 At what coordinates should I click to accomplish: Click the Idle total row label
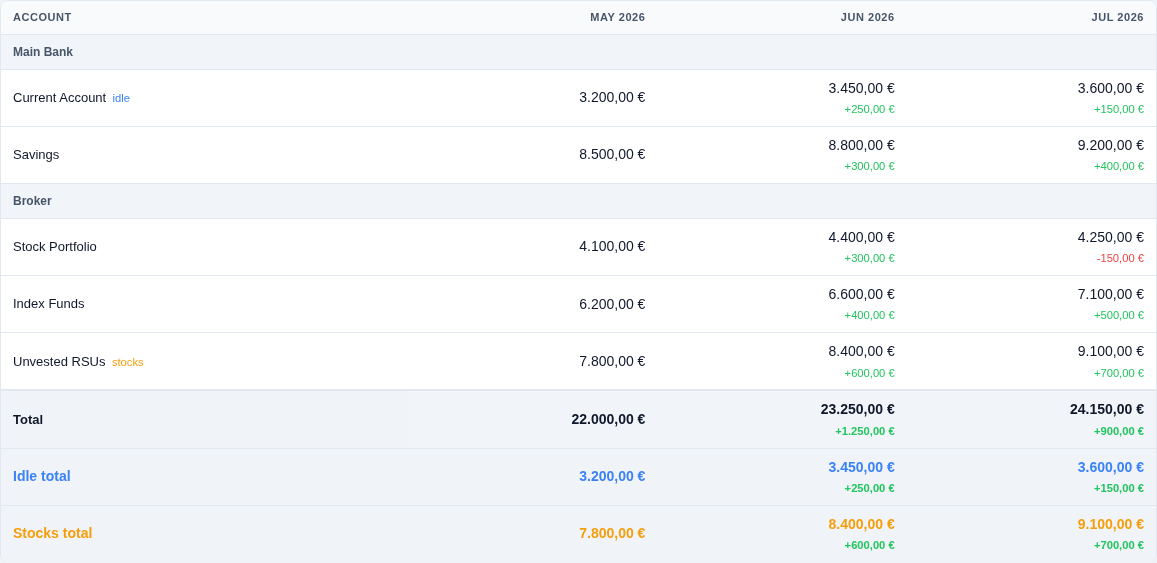tap(42, 477)
